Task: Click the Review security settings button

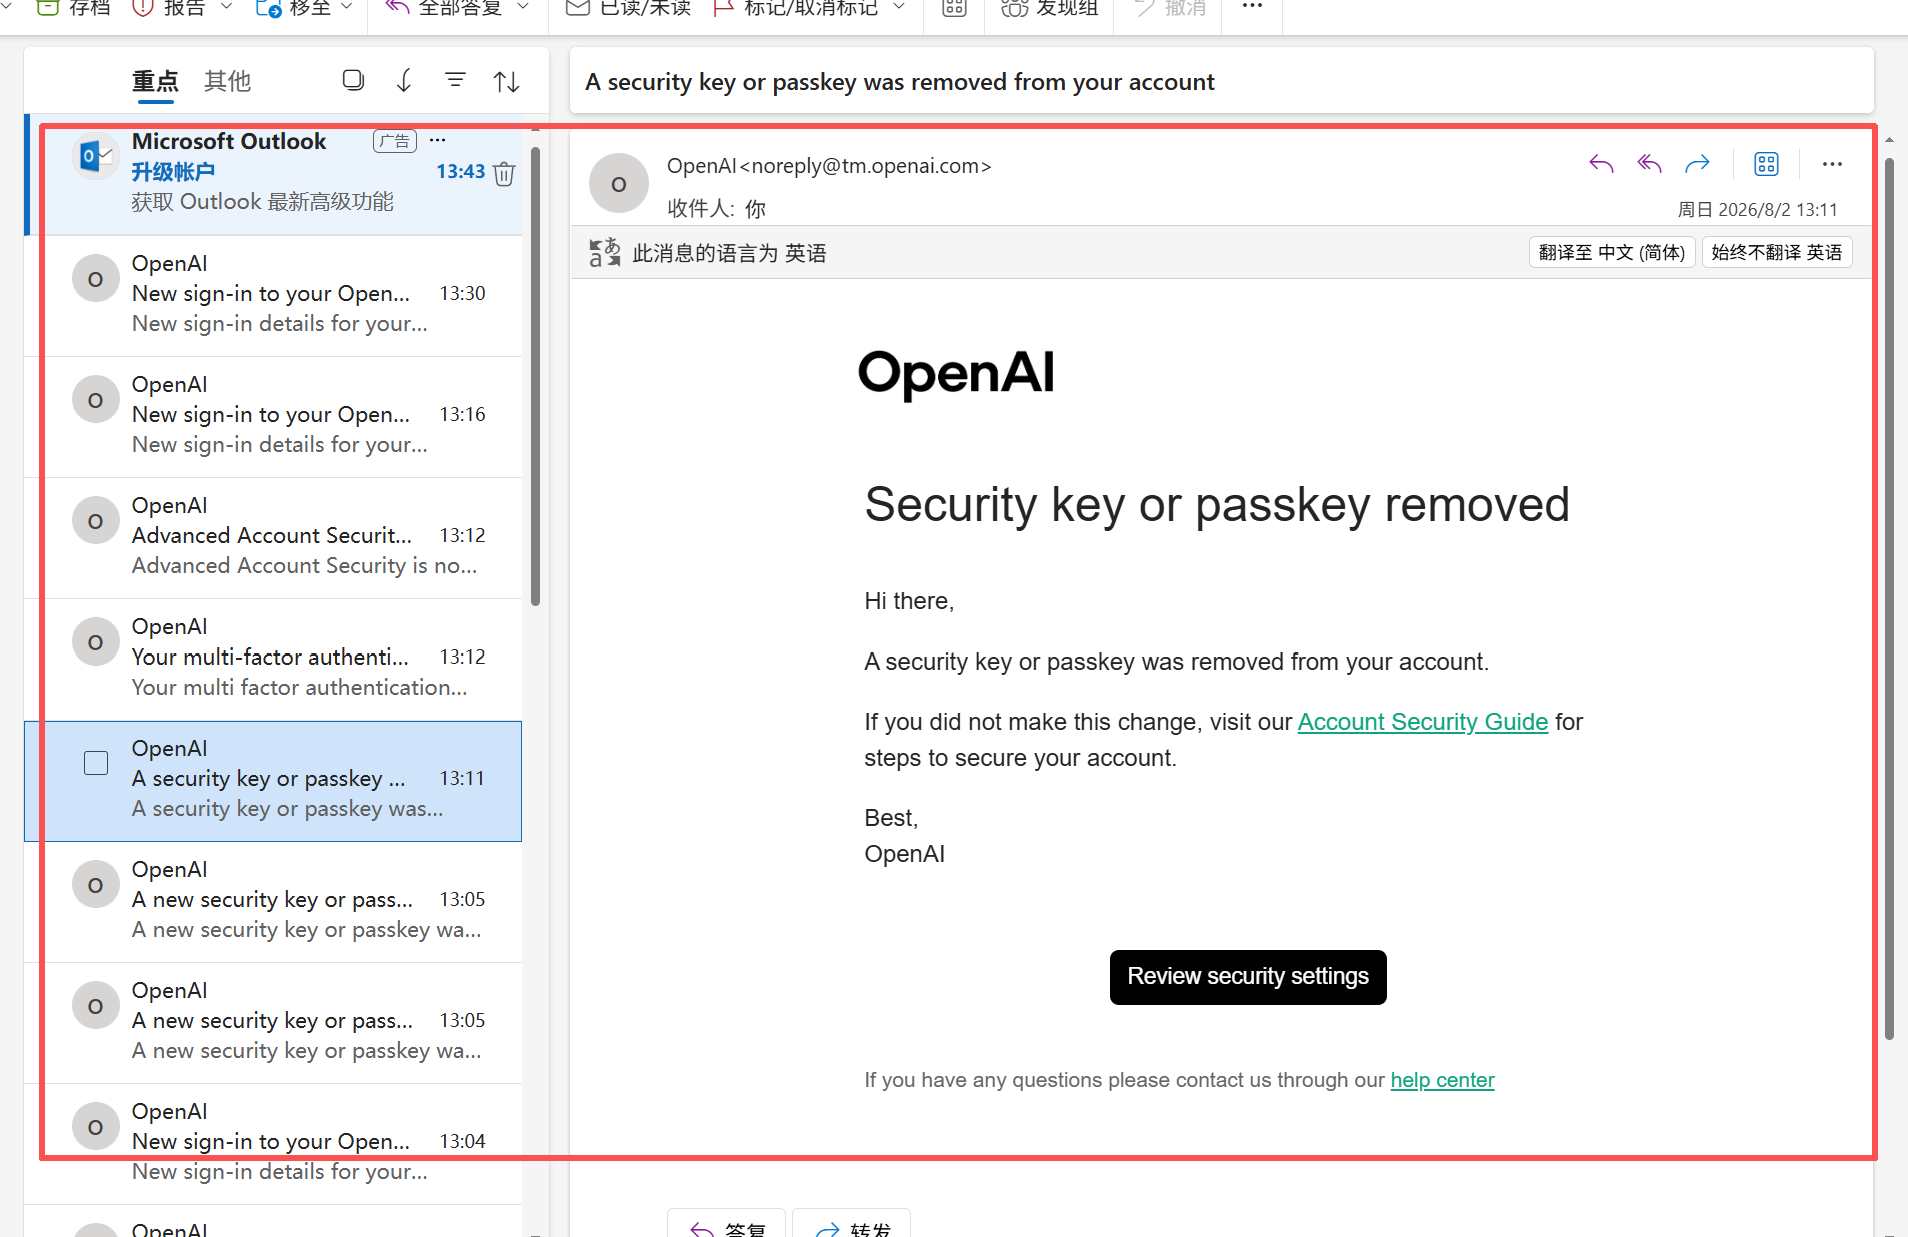Action: coord(1247,977)
